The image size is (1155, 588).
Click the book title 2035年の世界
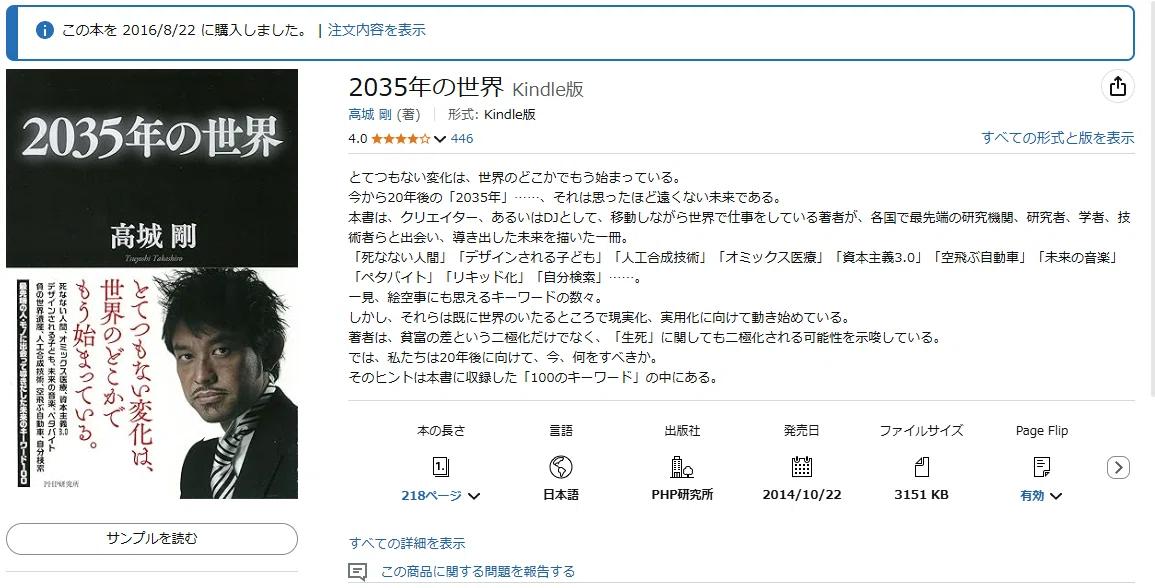click(426, 87)
